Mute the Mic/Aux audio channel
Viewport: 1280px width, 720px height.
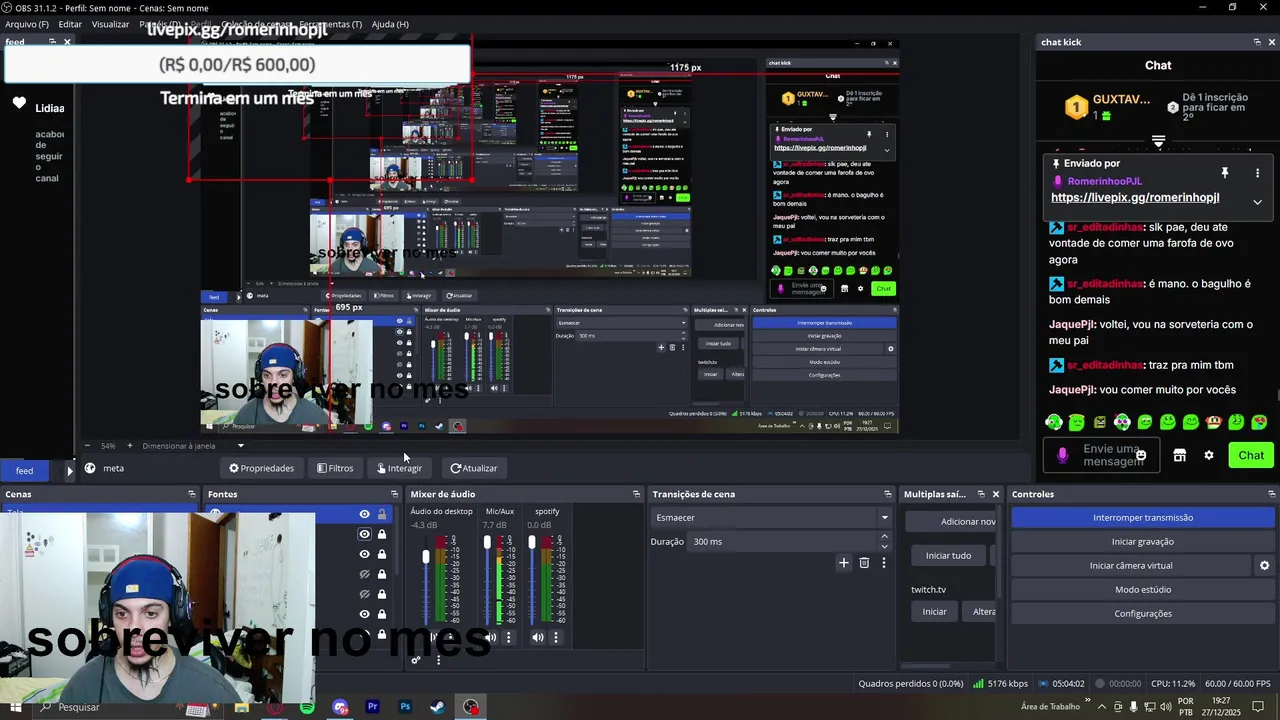coord(491,637)
